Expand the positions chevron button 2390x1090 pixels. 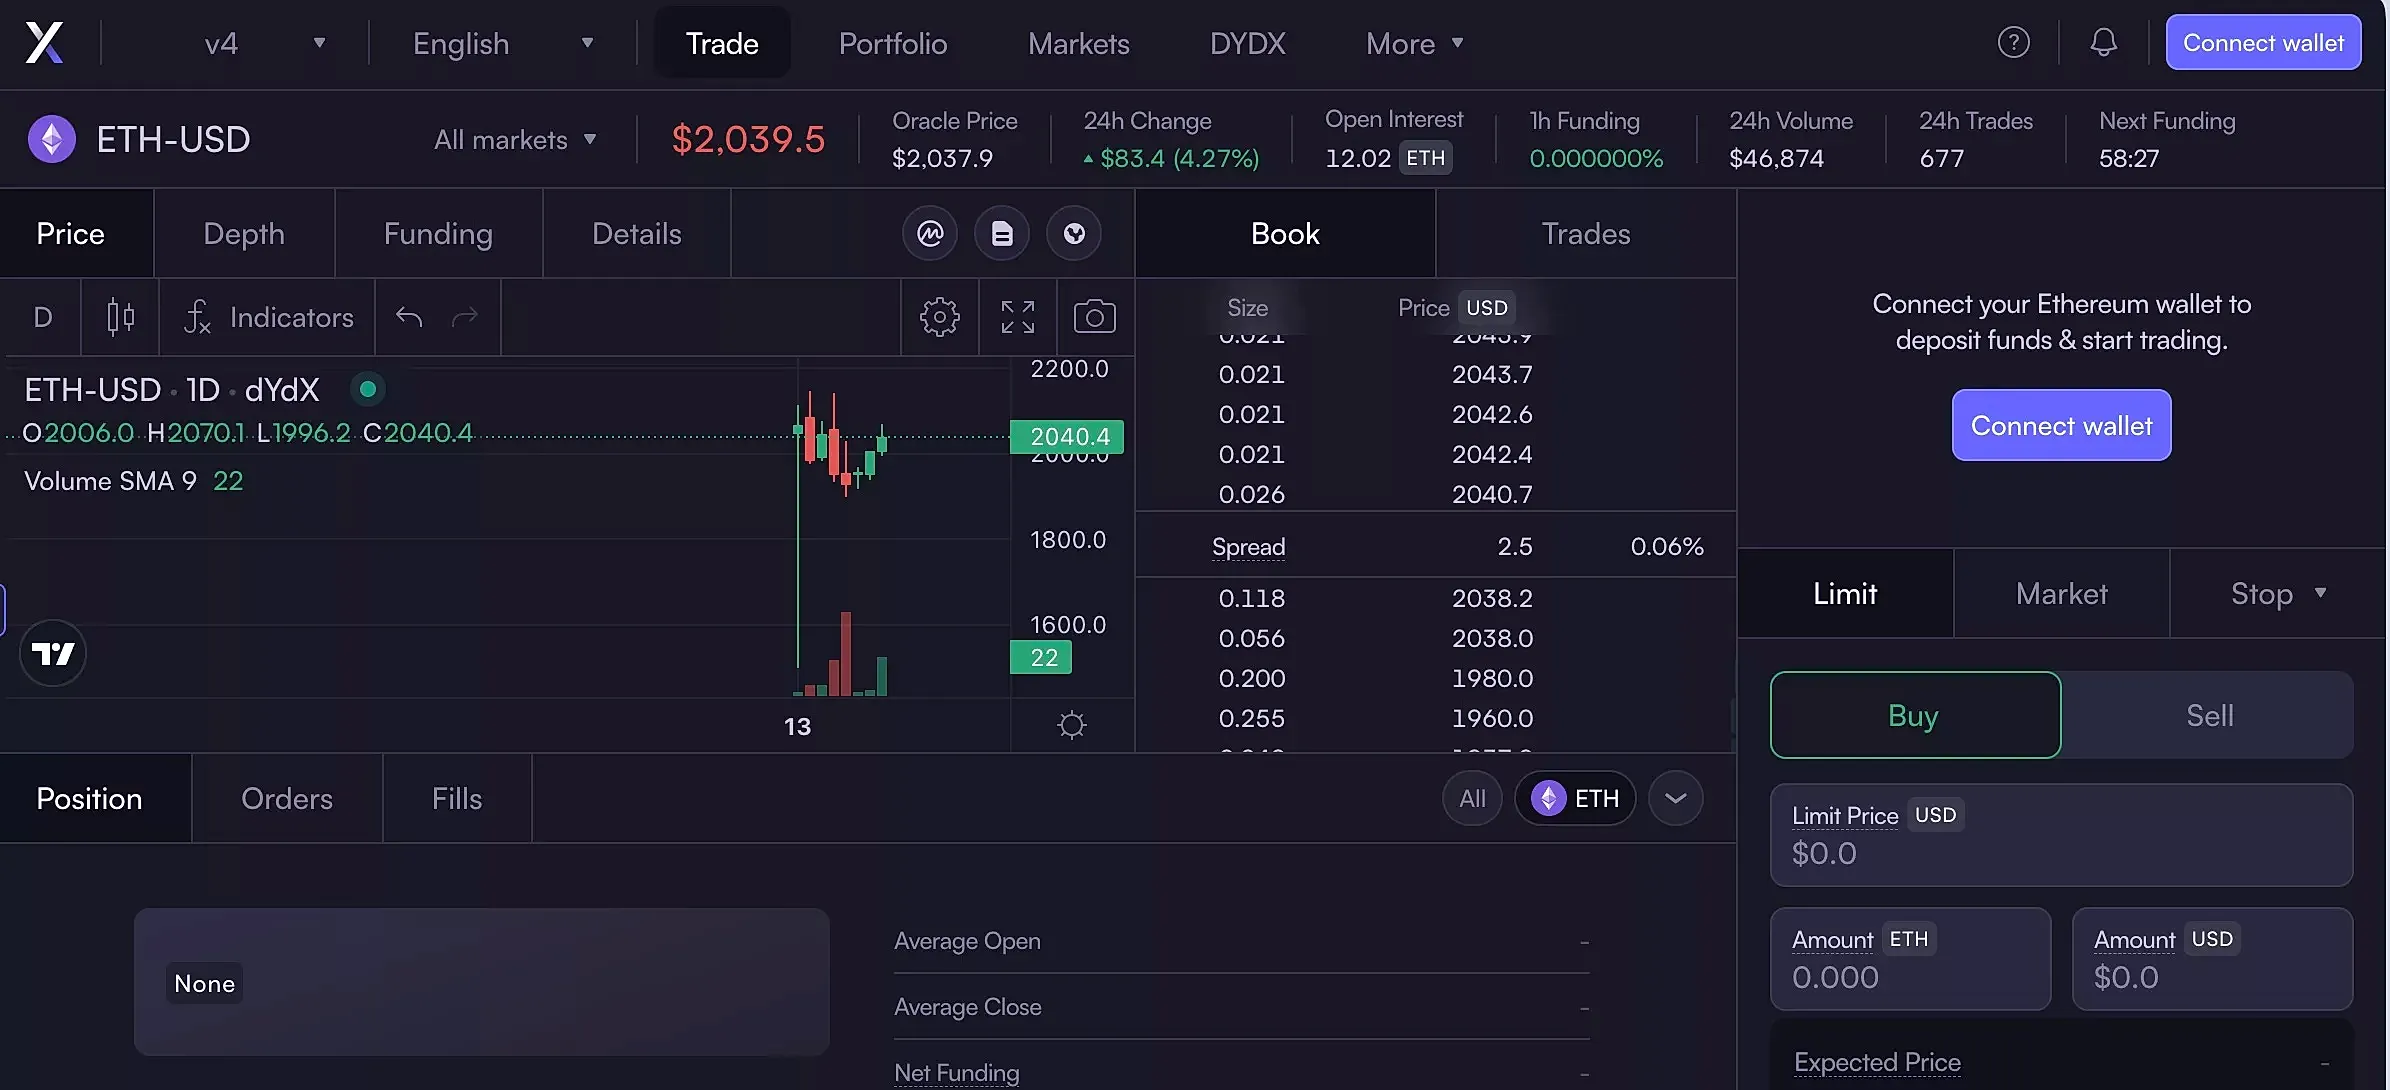[1676, 798]
